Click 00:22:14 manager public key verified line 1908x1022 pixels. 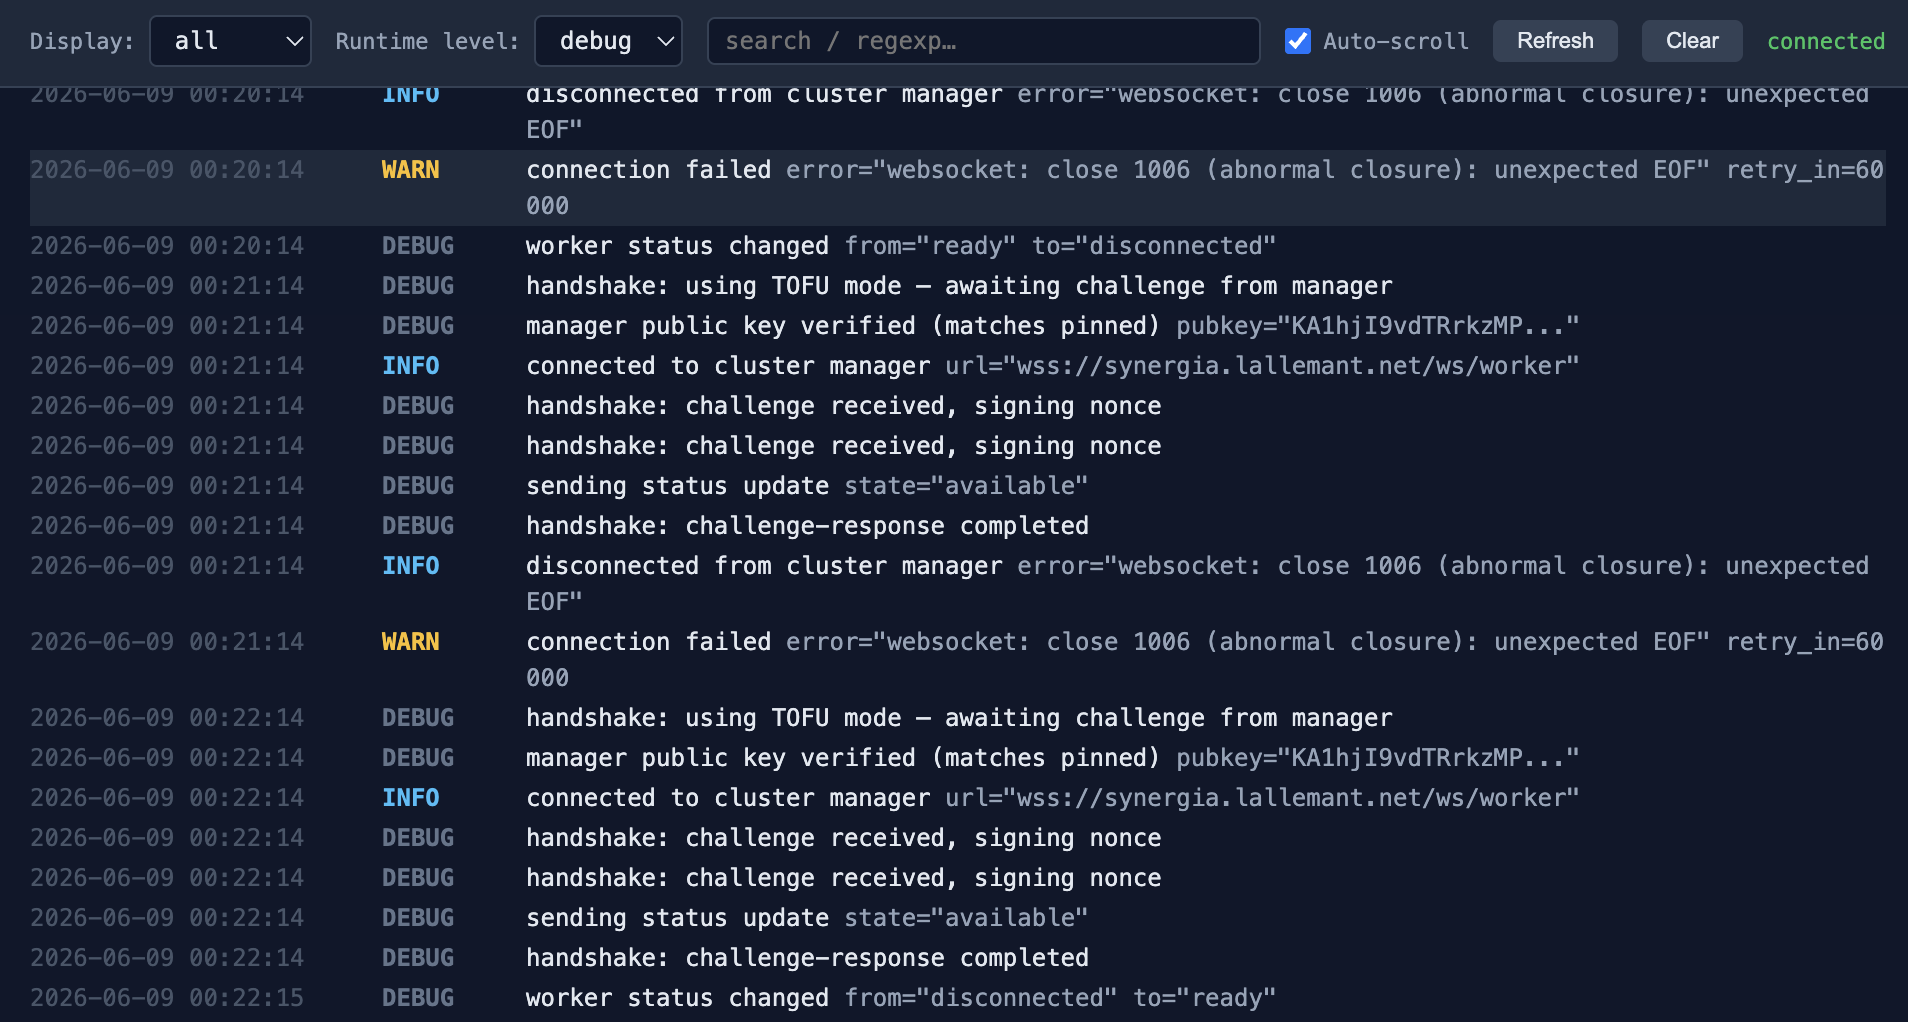coord(957,758)
